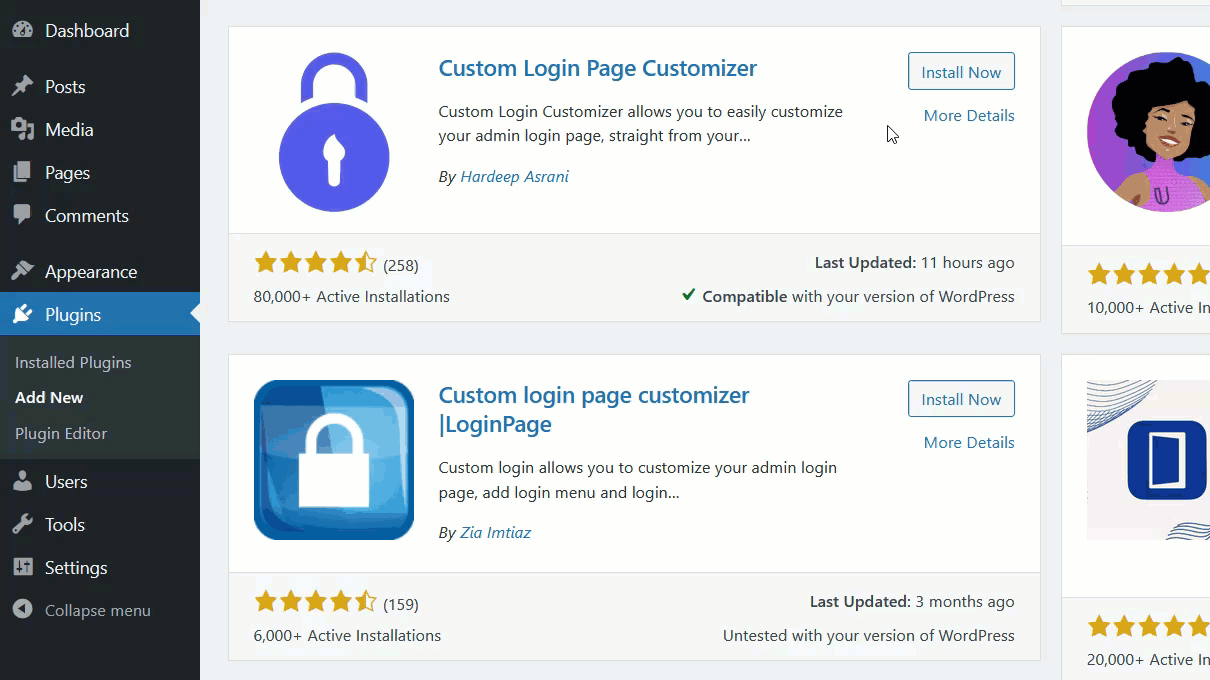Image resolution: width=1210 pixels, height=680 pixels.
Task: Click the Settings sliders icon
Action: 22,568
